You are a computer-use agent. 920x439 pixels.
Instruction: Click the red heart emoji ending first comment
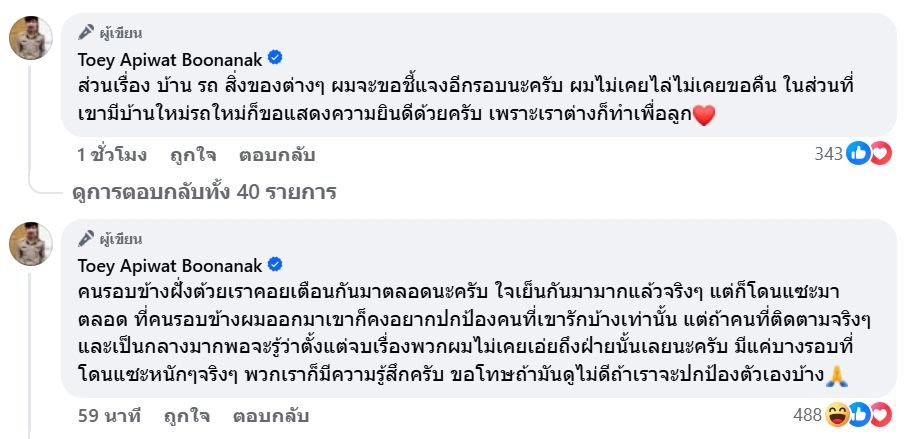[x=705, y=117]
